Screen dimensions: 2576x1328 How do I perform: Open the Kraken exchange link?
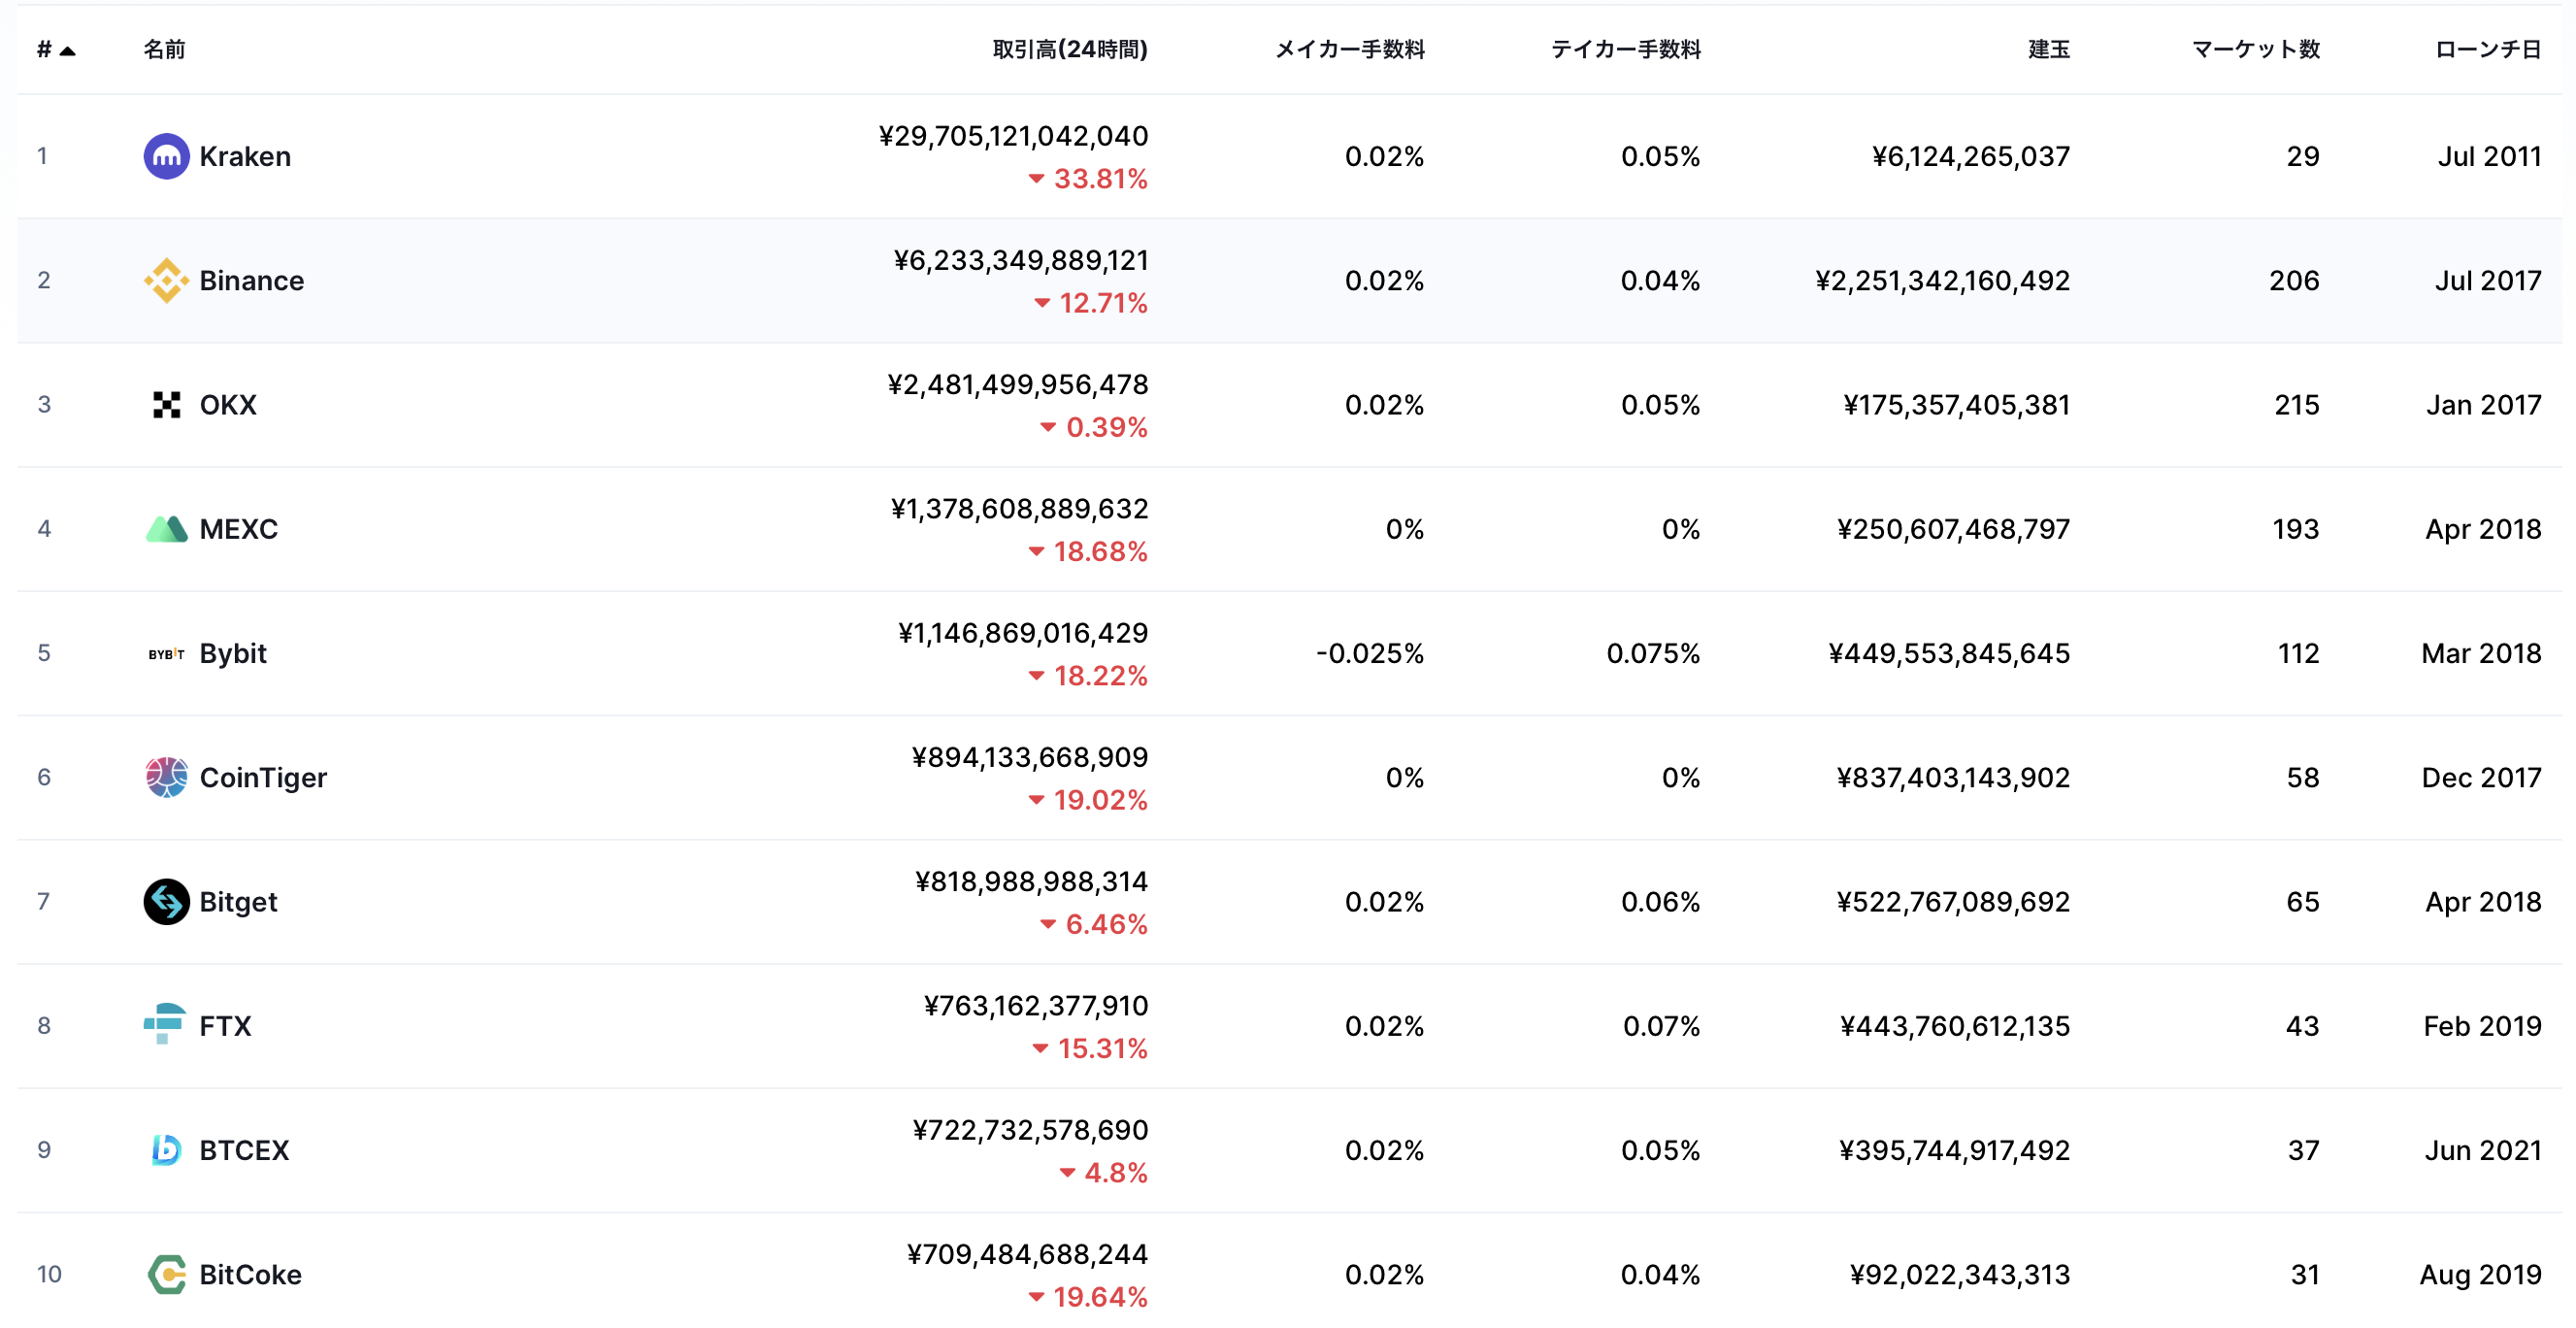[245, 156]
